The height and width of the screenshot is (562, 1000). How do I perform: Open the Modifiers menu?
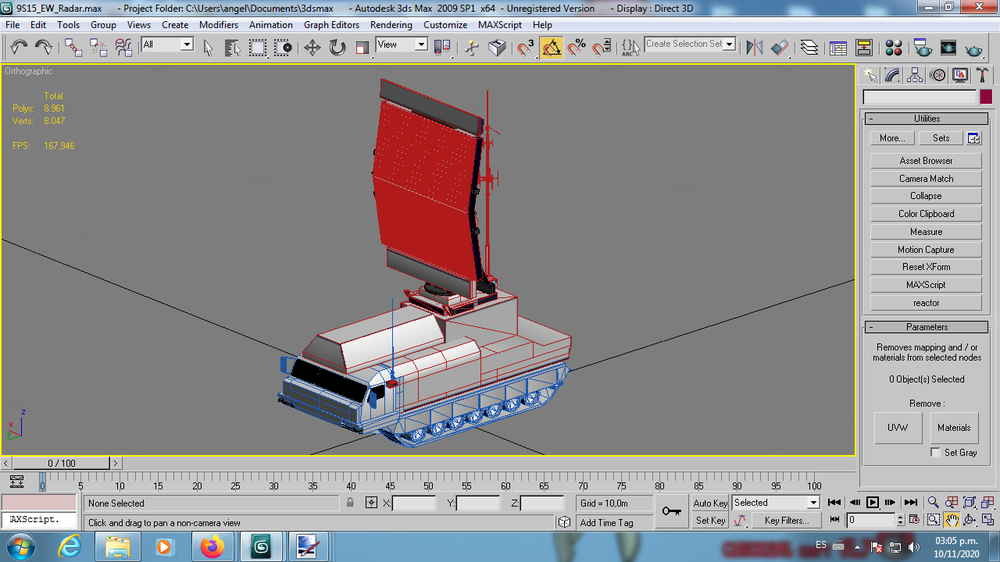point(218,25)
